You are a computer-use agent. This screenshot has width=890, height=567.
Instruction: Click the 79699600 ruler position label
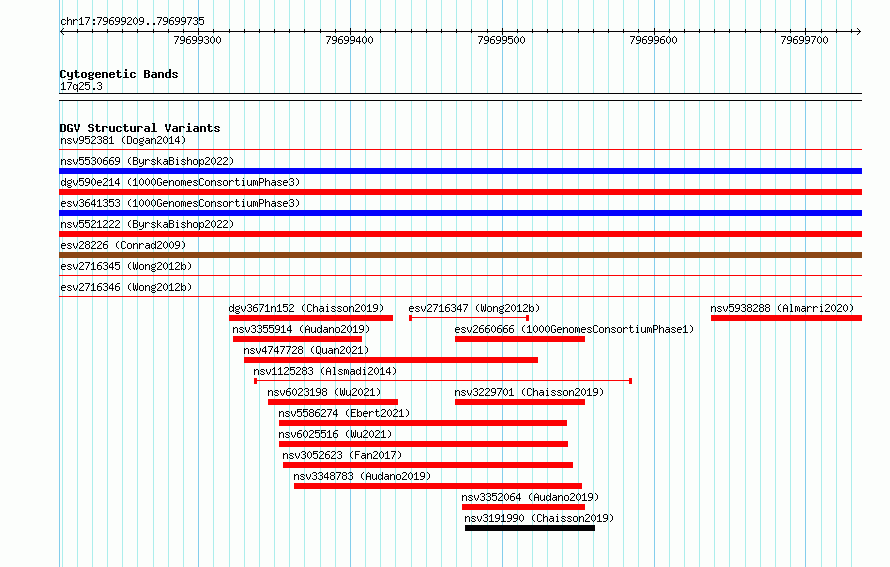[x=653, y=40]
